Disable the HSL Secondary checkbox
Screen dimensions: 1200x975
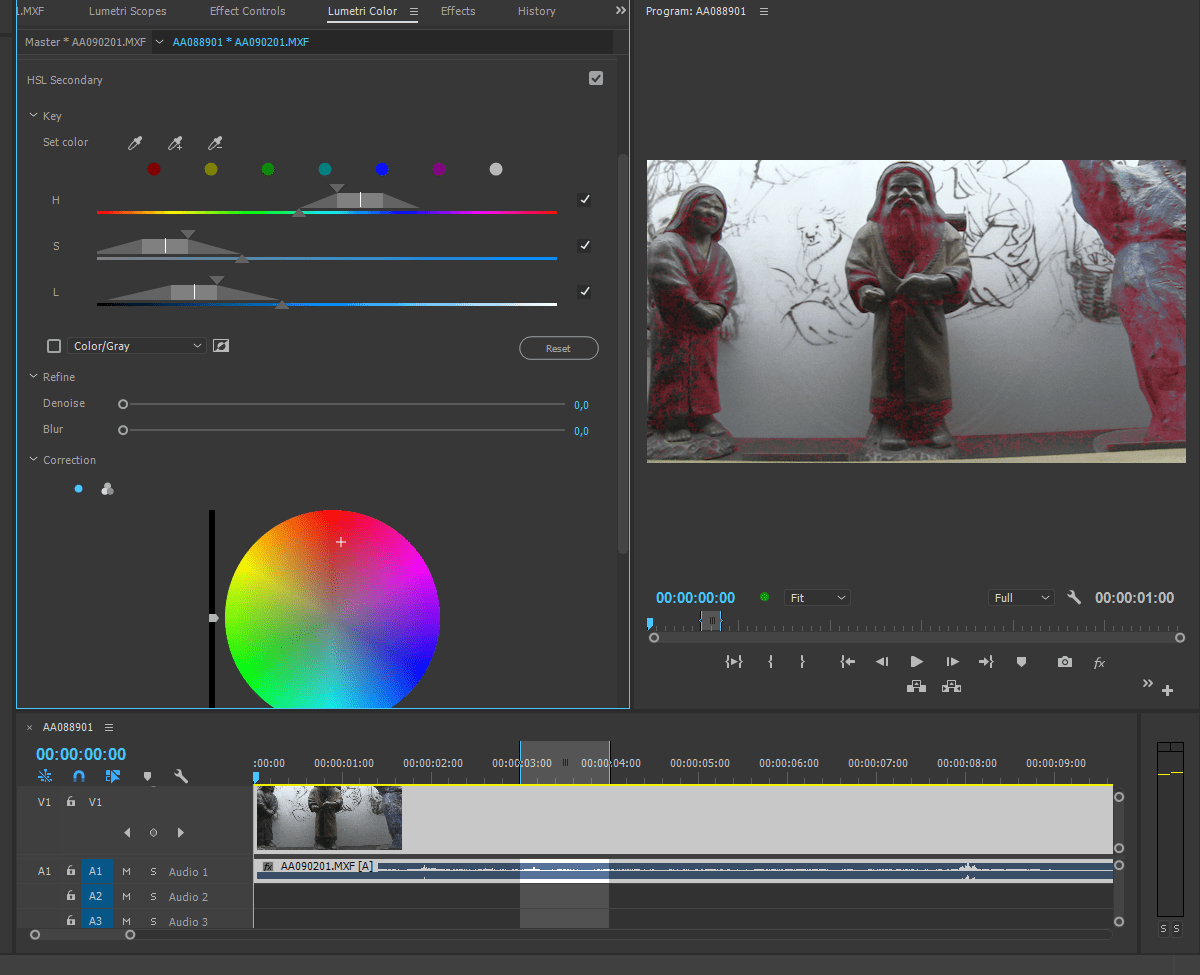click(x=596, y=79)
